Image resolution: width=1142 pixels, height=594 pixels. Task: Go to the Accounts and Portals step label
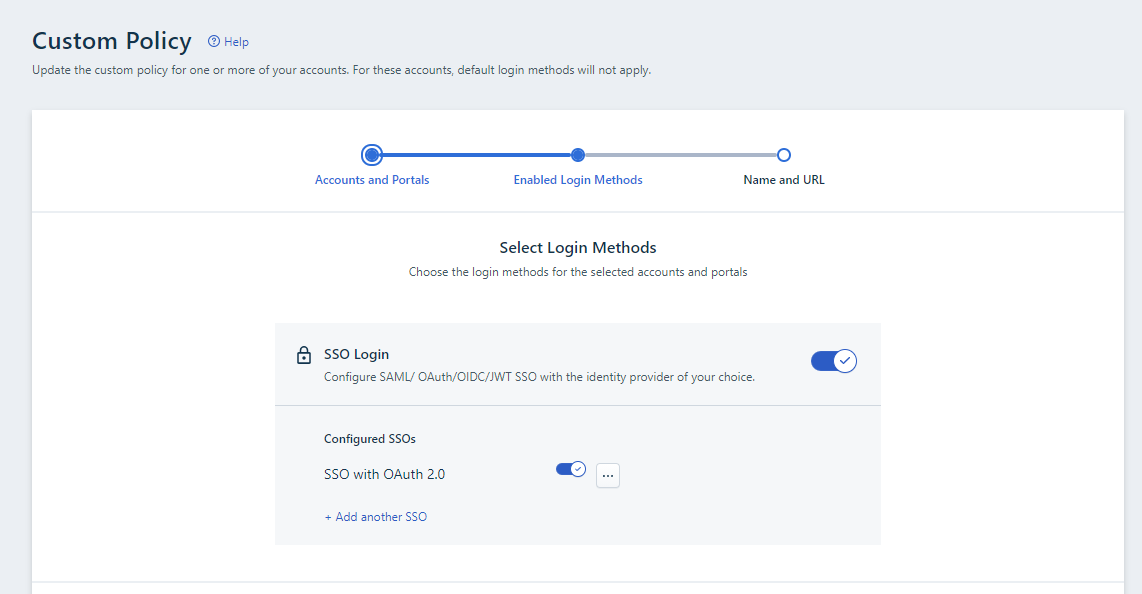pos(372,180)
